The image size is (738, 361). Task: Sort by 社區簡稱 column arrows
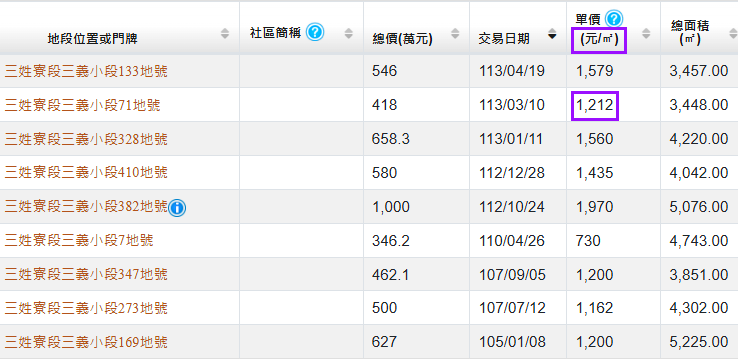click(349, 34)
